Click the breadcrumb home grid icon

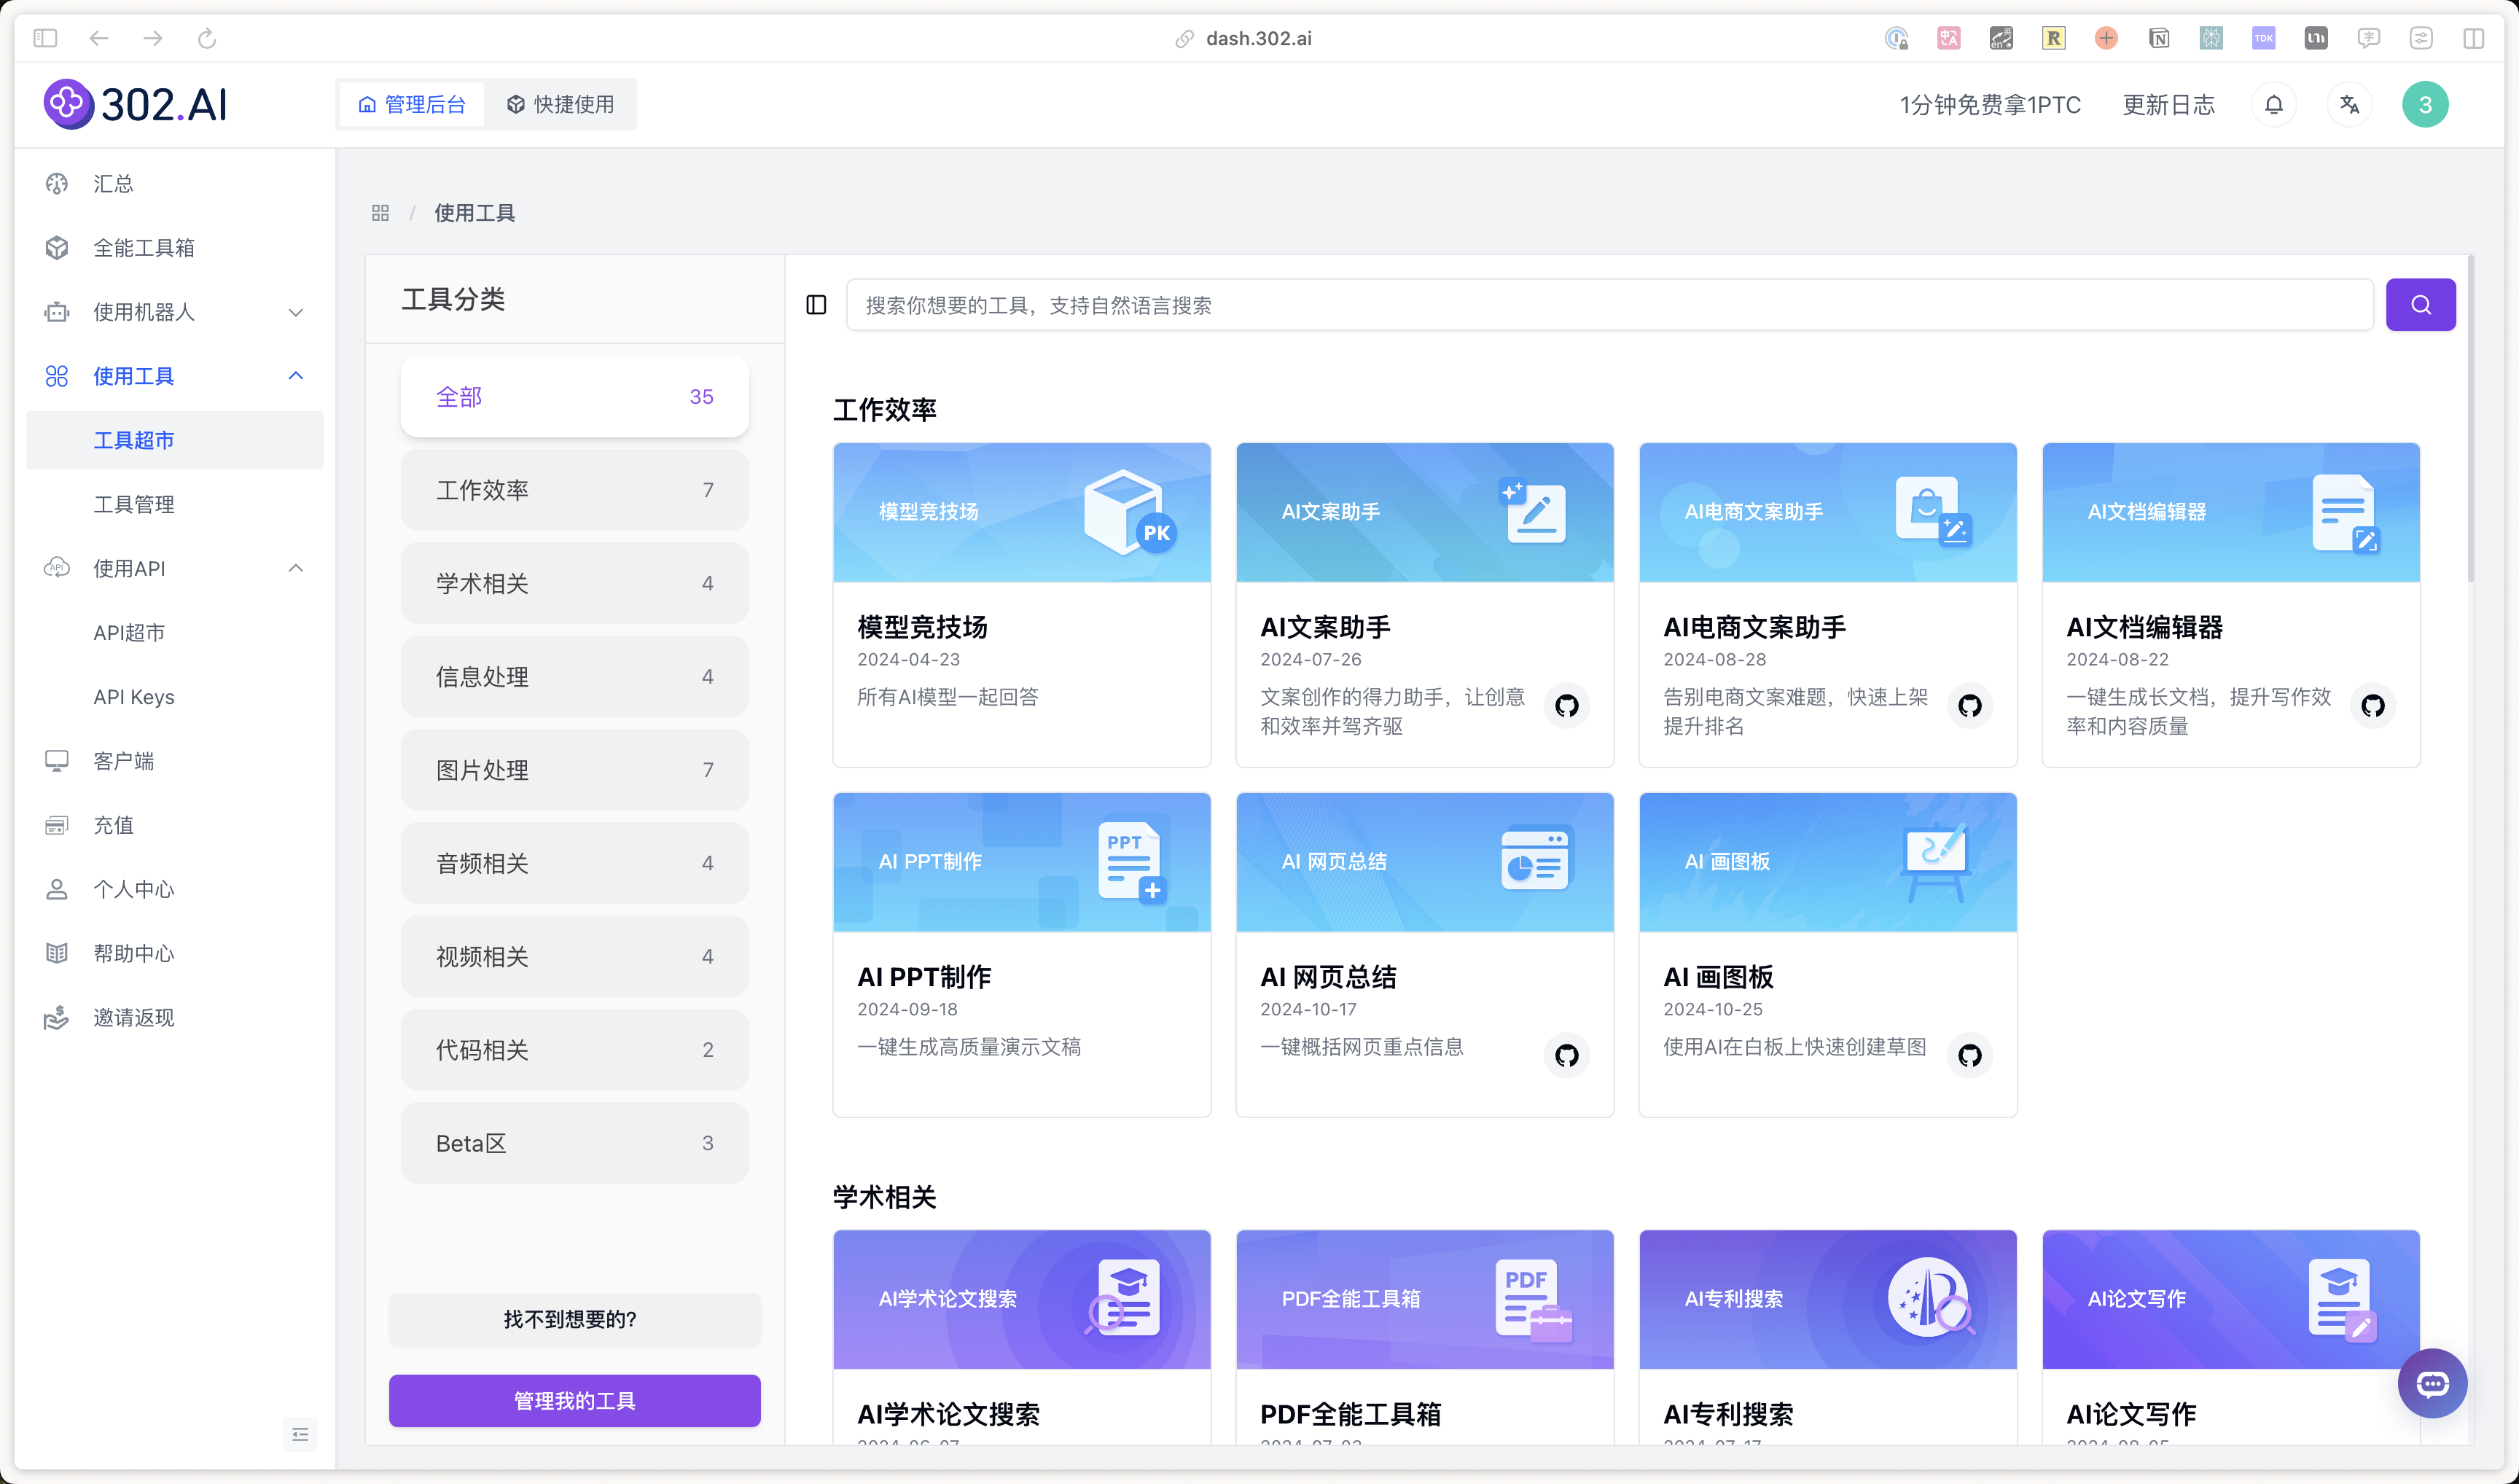(x=380, y=213)
